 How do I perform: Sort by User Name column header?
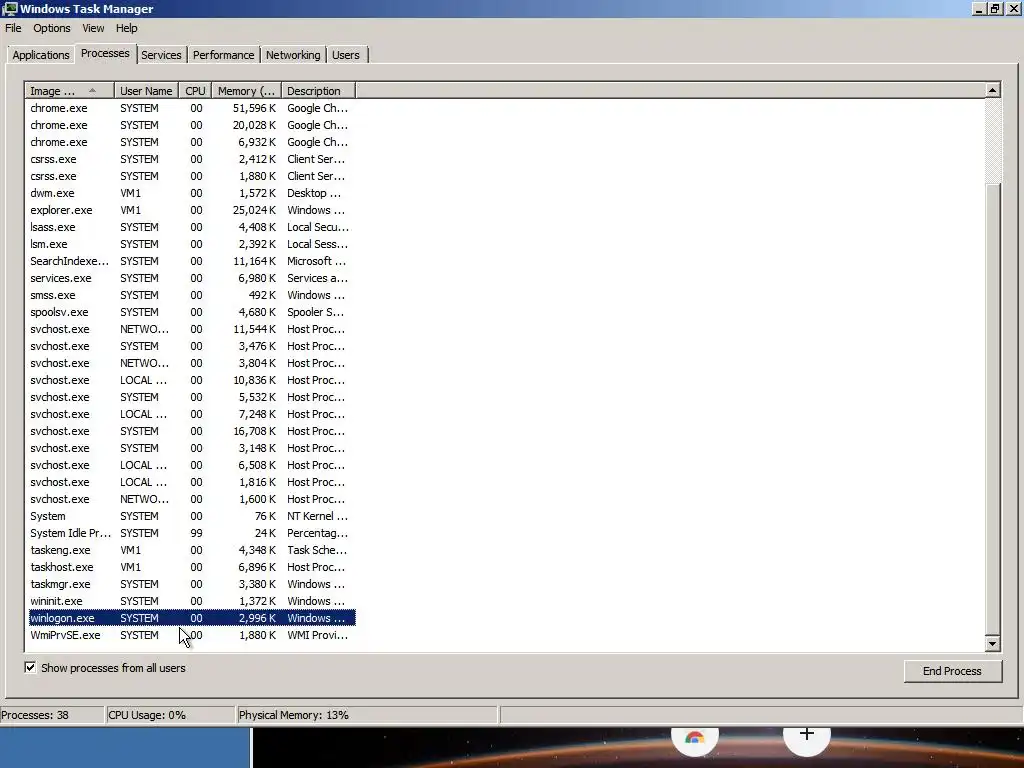click(146, 91)
